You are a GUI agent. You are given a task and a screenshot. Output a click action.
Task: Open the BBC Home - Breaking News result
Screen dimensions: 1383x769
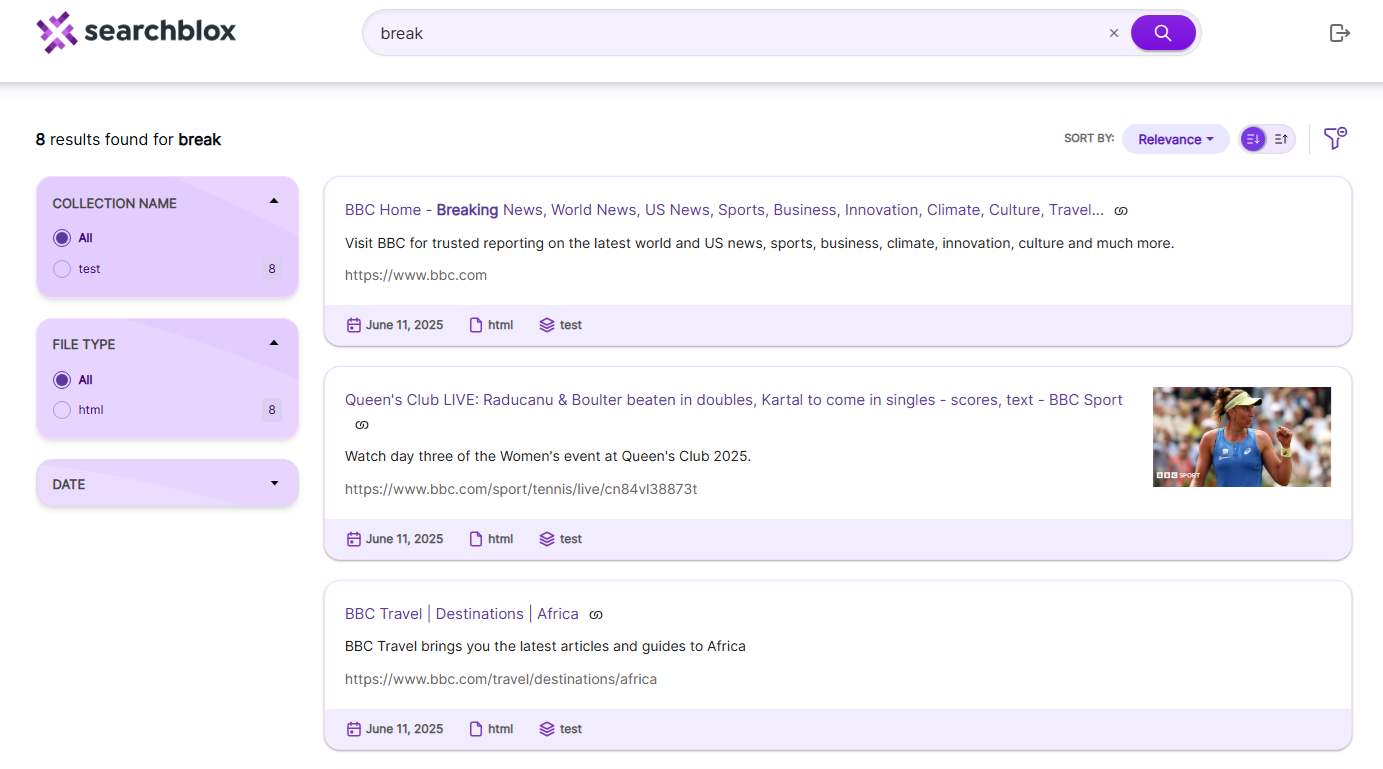[x=724, y=210]
